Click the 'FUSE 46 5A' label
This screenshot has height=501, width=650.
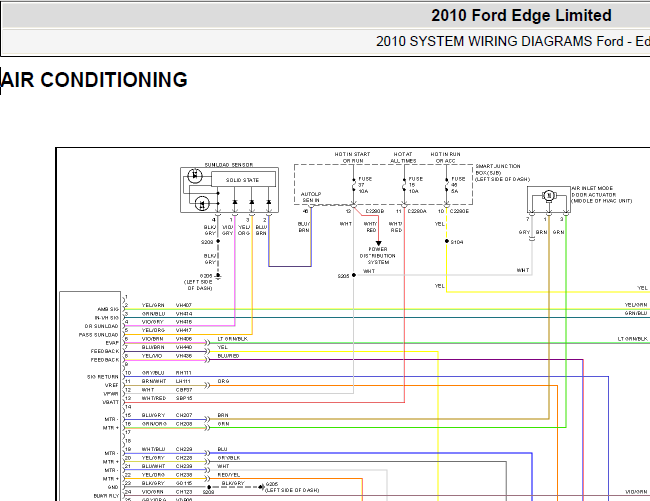(458, 185)
